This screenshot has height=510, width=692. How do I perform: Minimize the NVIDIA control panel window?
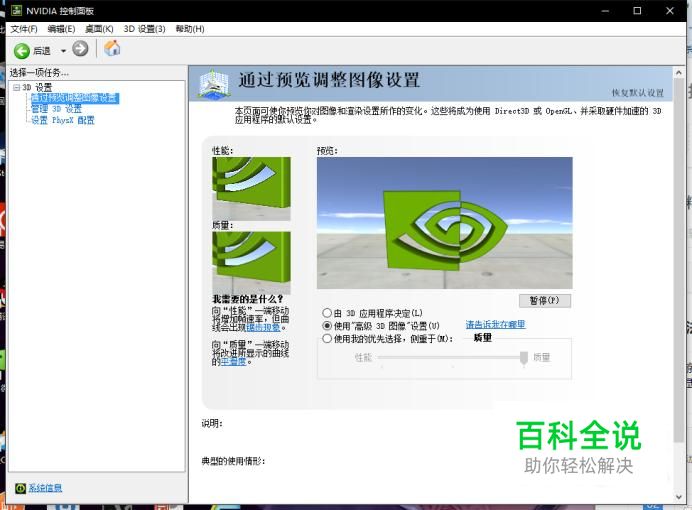tap(605, 11)
